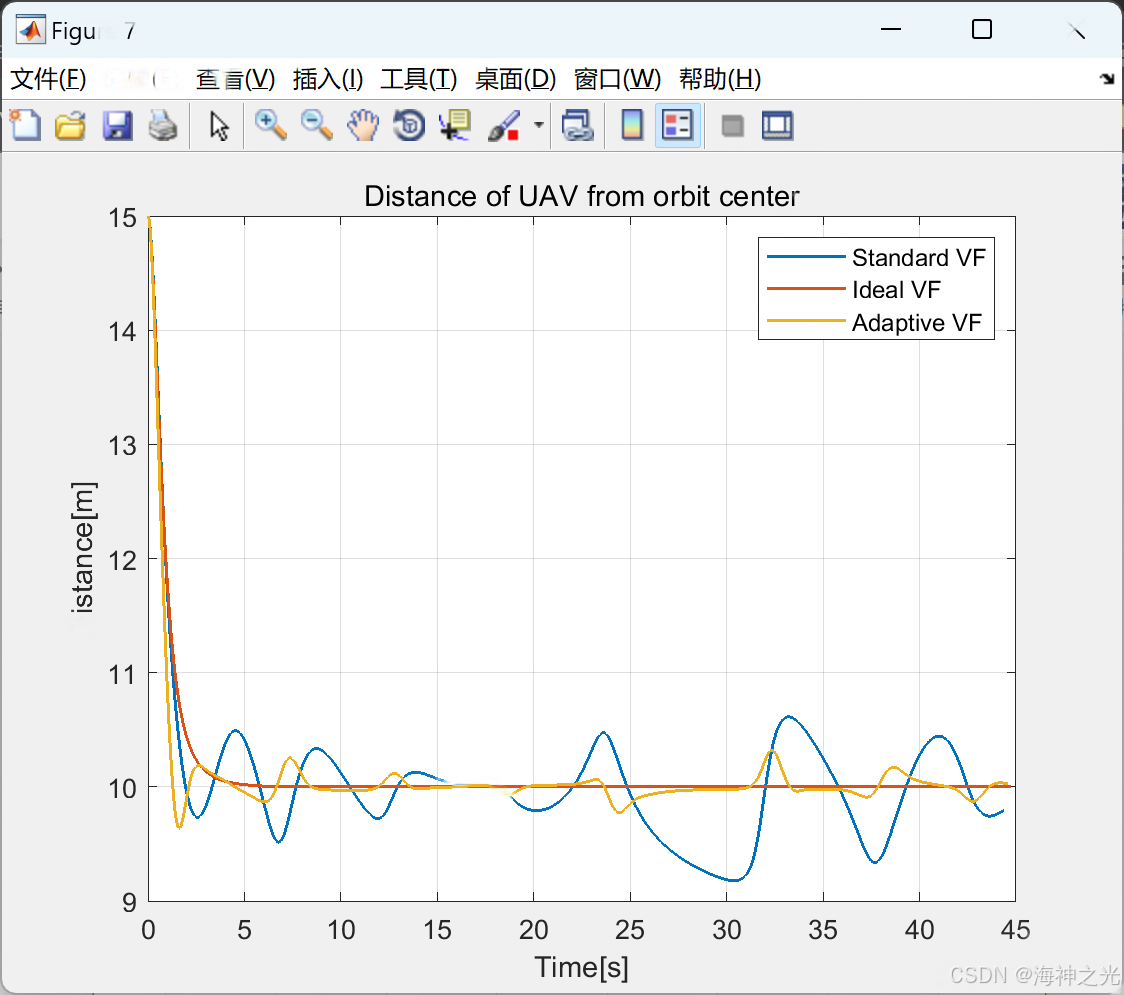This screenshot has height=995, width=1124.
Task: Open the 桌面(D) menu
Action: coord(515,79)
